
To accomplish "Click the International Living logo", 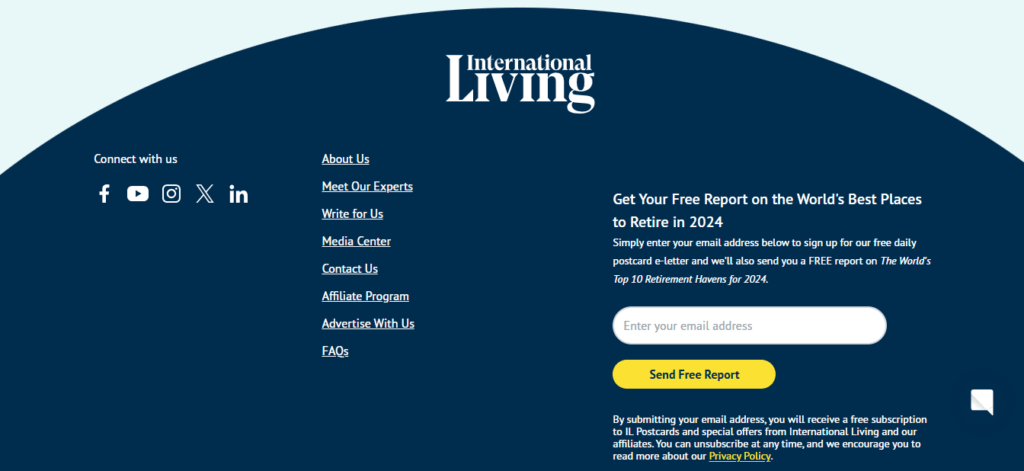I will point(520,83).
